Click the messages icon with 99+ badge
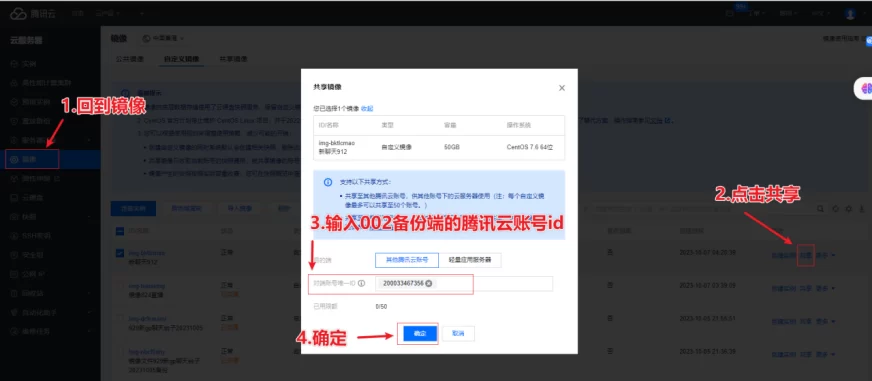Viewport: 872px width, 381px height. pos(730,13)
